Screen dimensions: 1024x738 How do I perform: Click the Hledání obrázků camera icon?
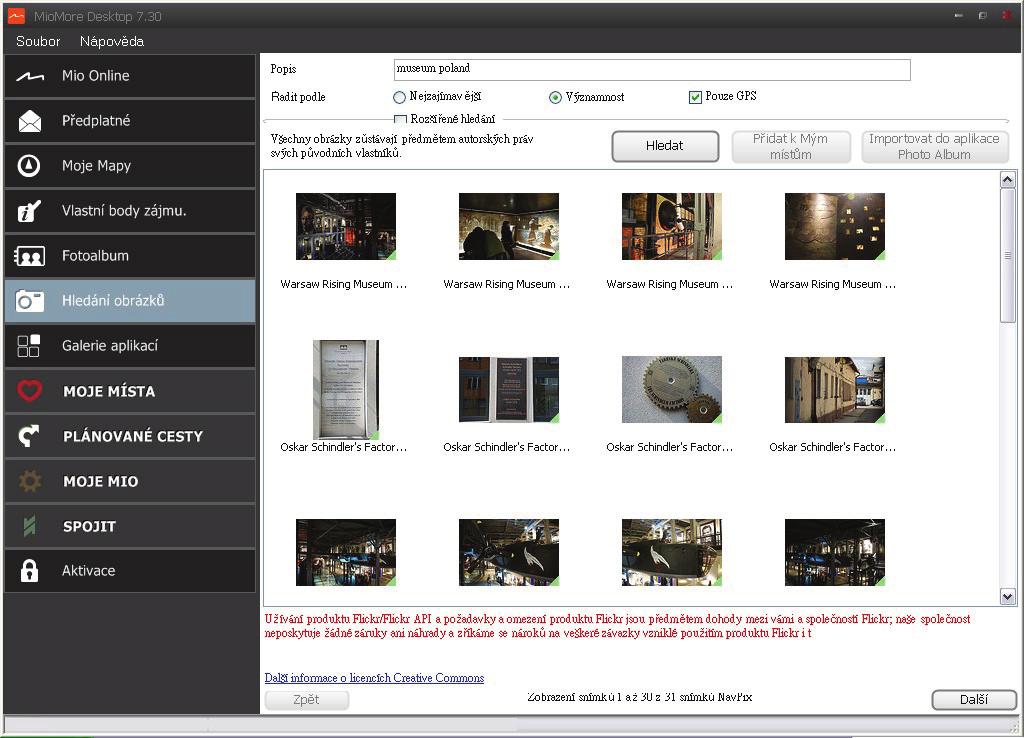(29, 301)
